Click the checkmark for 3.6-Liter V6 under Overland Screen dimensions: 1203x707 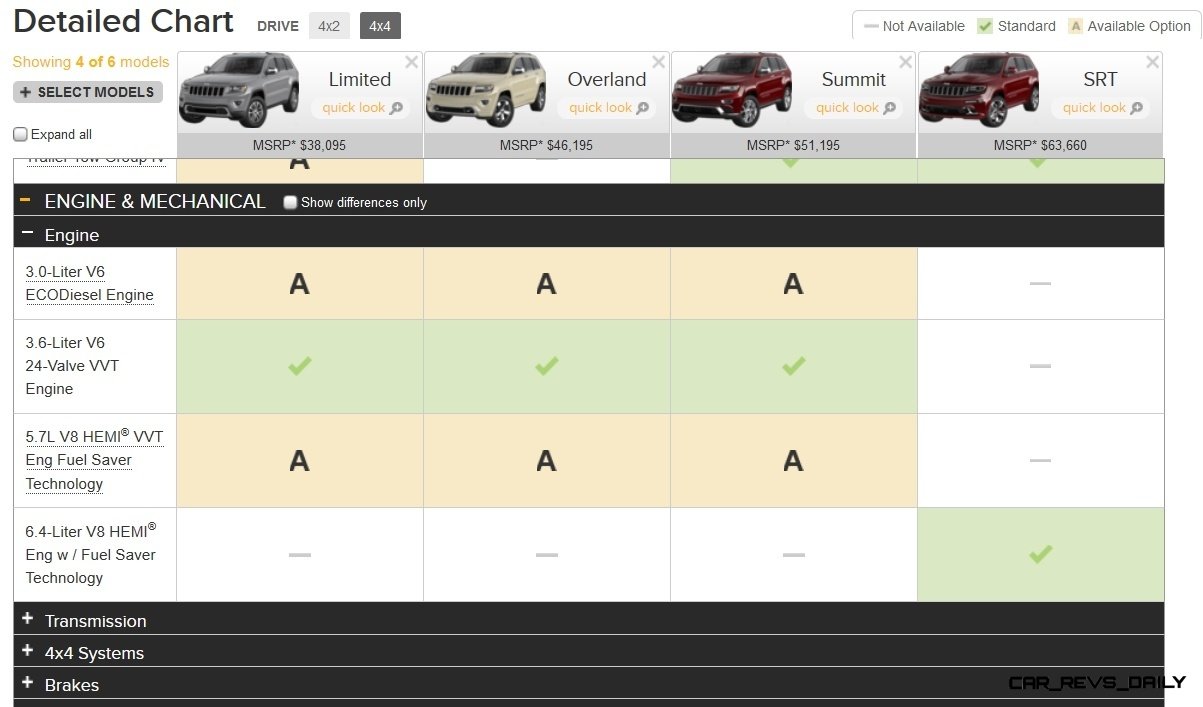(546, 366)
